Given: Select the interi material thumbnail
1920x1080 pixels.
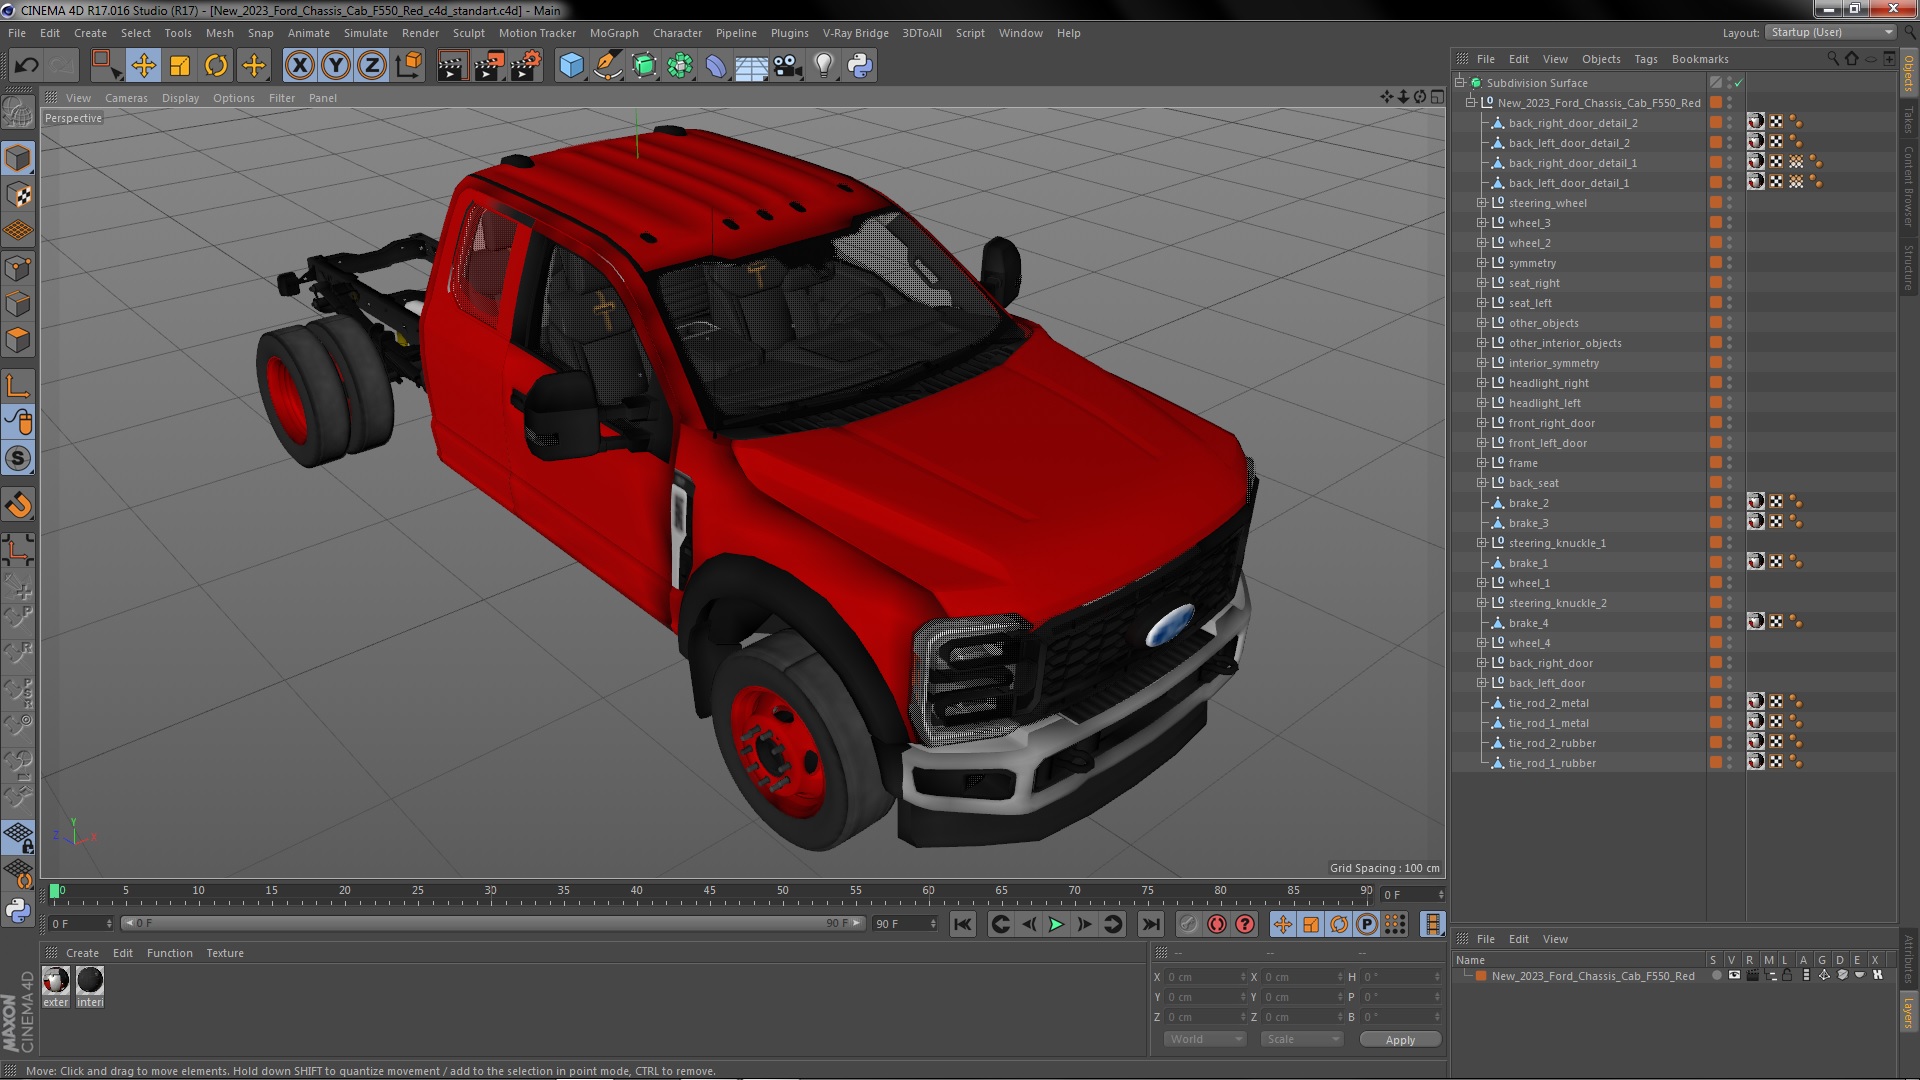Looking at the screenshot, I should click(90, 981).
